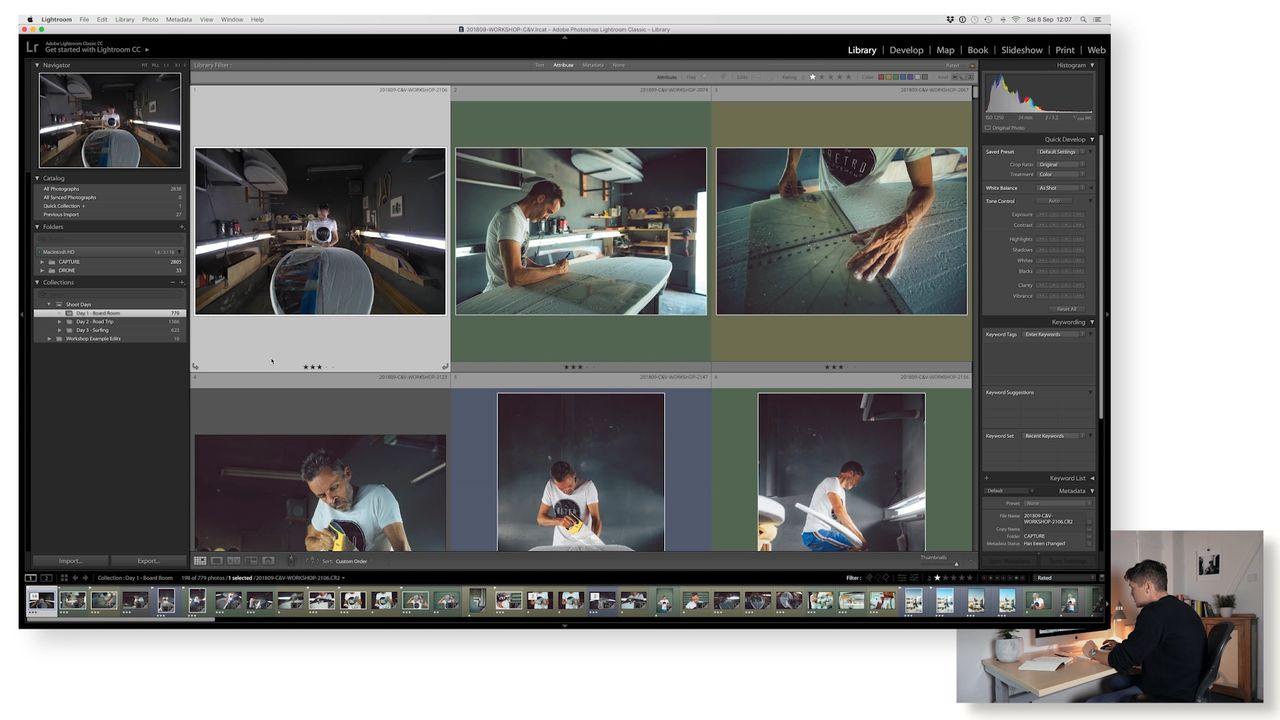Open the Slideshow module
Viewport: 1280px width, 720px height.
pyautogui.click(x=1022, y=50)
